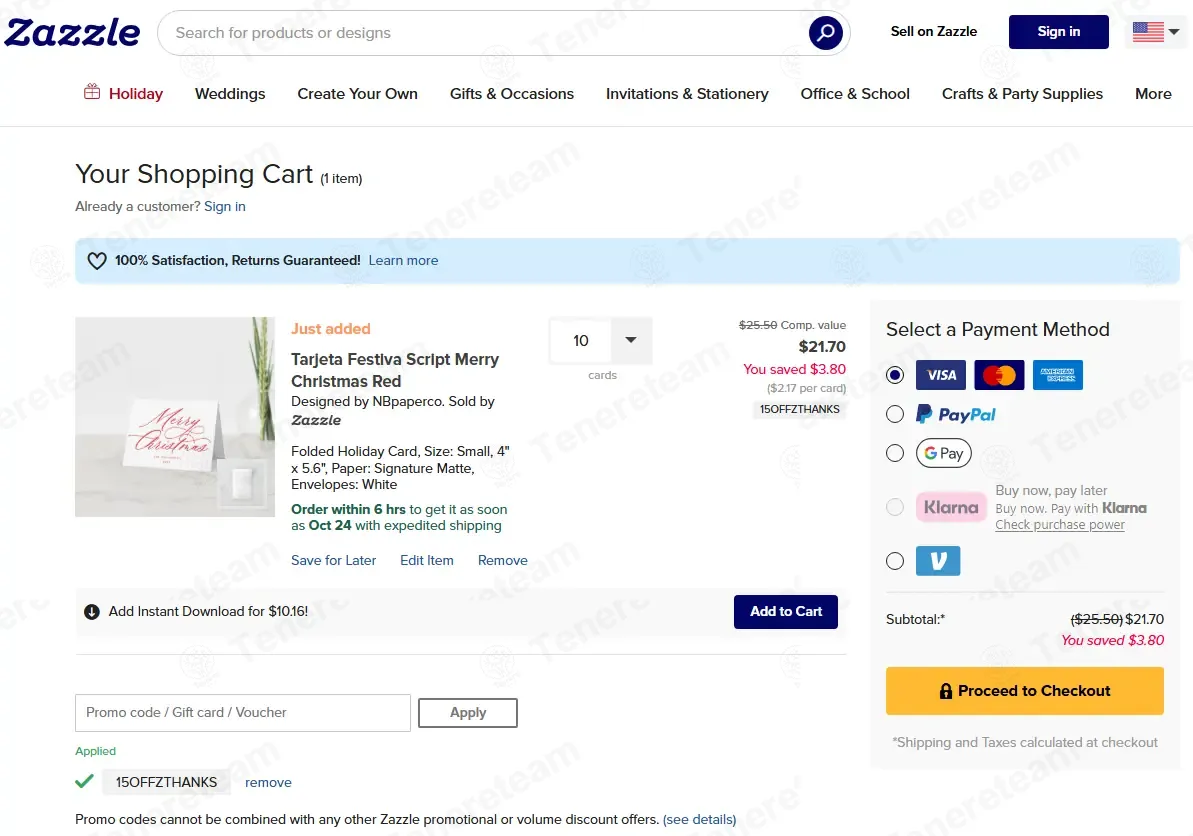Choose the Venmo payment radio button
1193x836 pixels.
point(895,561)
